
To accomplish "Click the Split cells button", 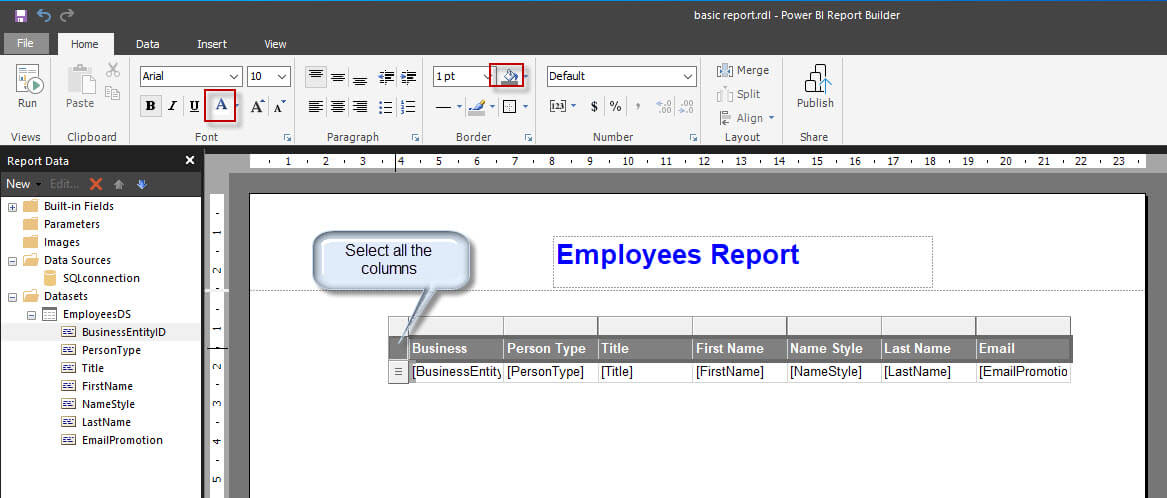I will click(x=739, y=94).
